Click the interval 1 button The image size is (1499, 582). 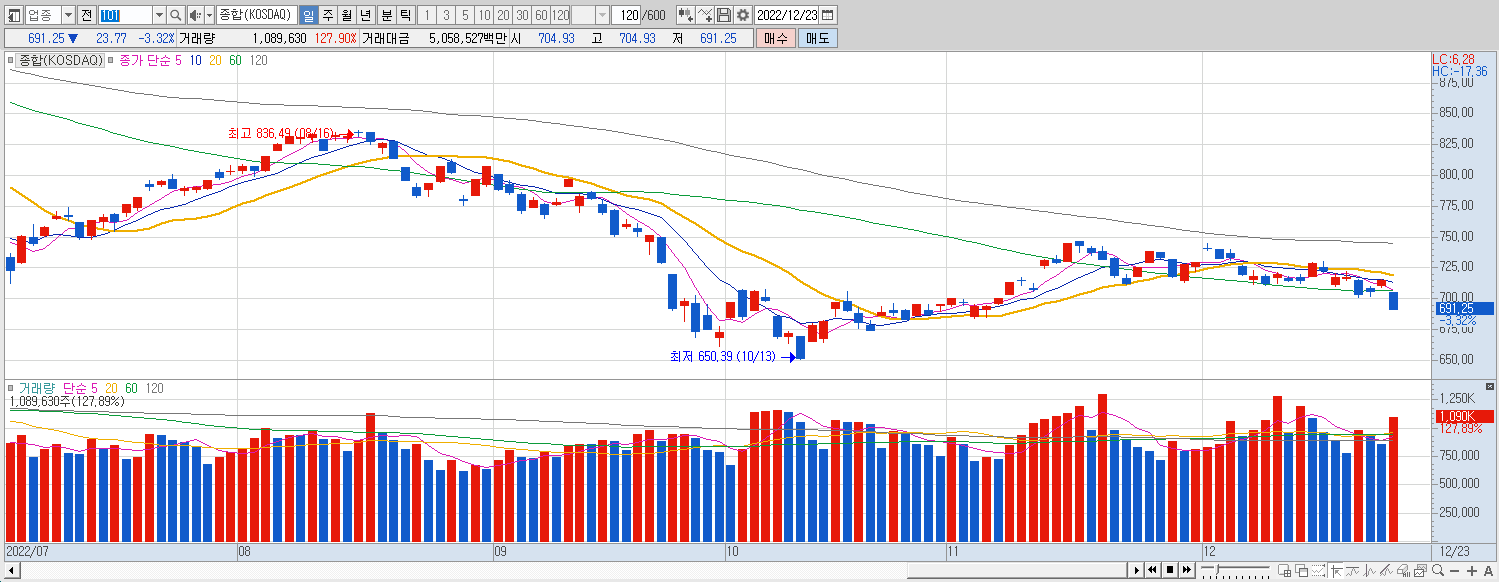point(426,15)
